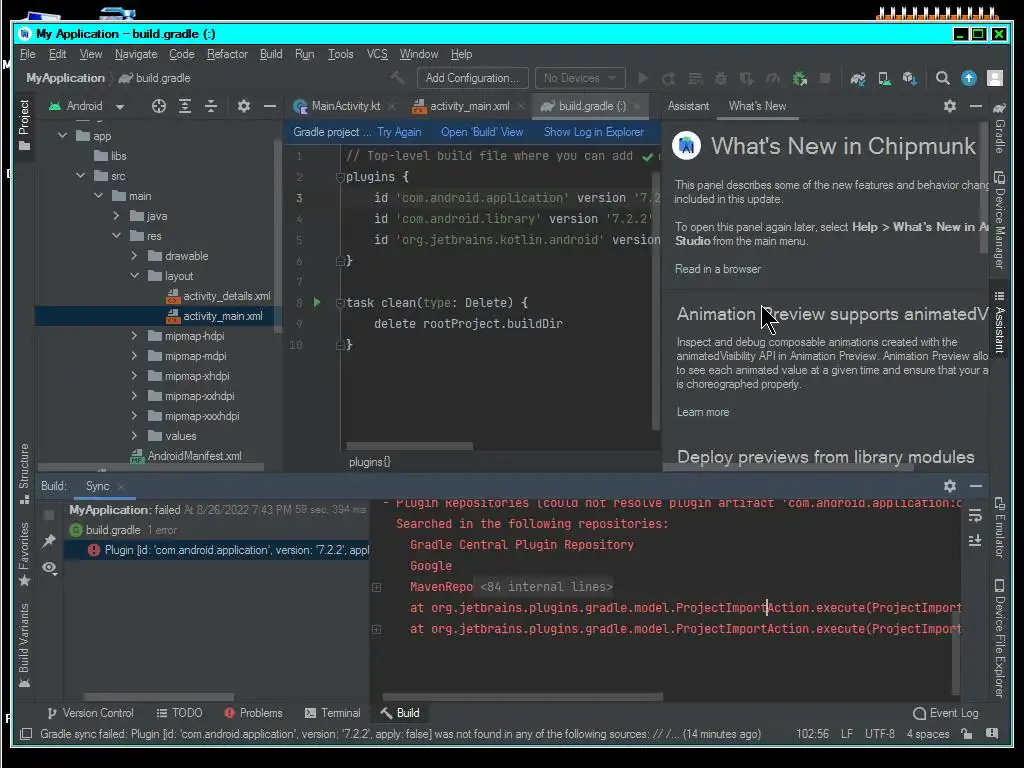
Task: Hide the Assistant panel
Action: [x=976, y=106]
